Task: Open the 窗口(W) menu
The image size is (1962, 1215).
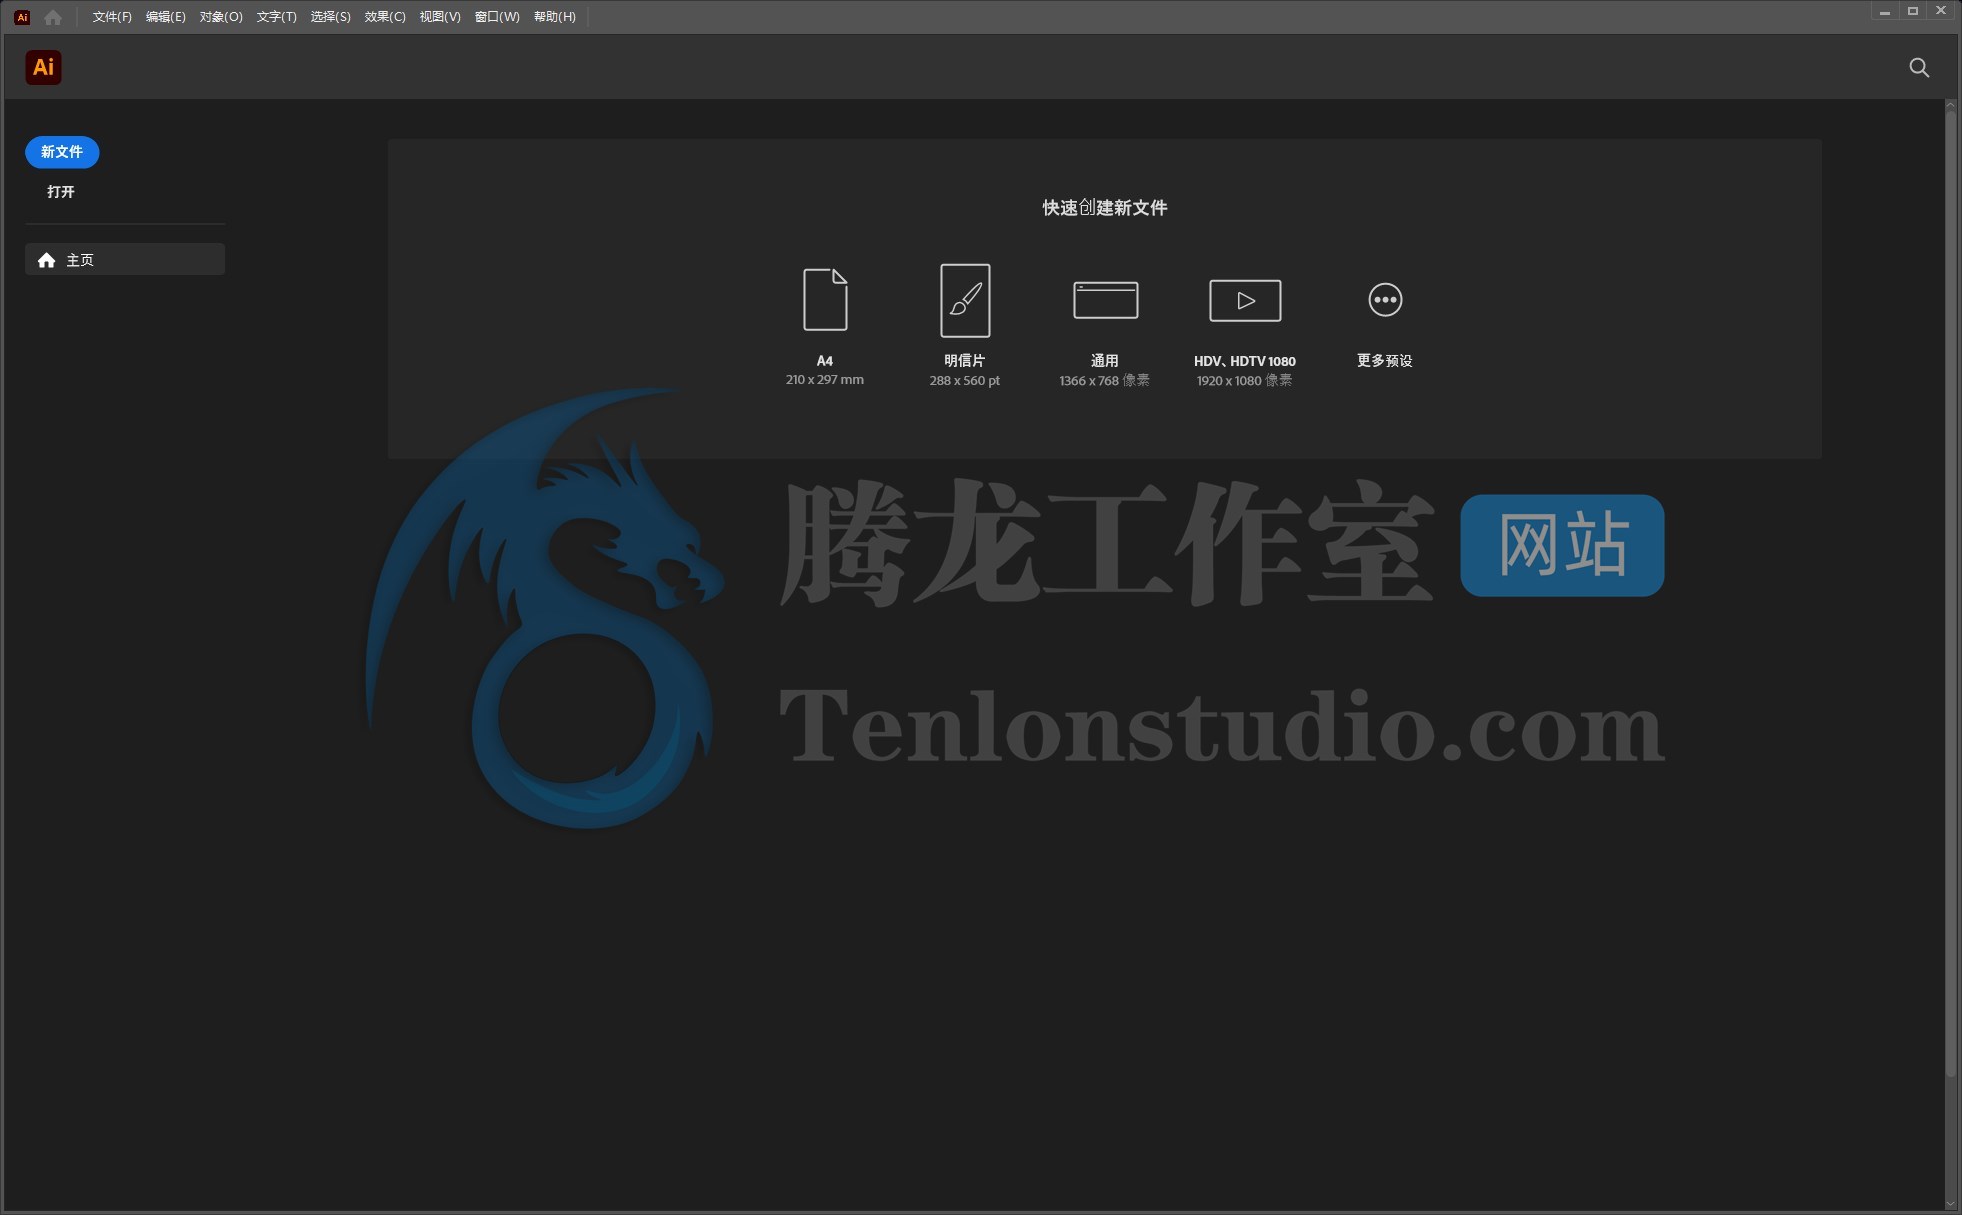Action: (x=497, y=17)
